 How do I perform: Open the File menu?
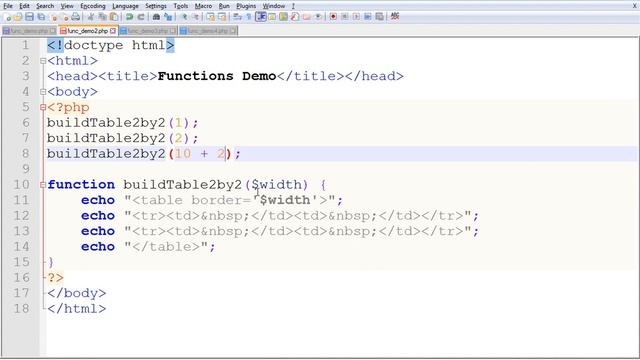coord(8,6)
